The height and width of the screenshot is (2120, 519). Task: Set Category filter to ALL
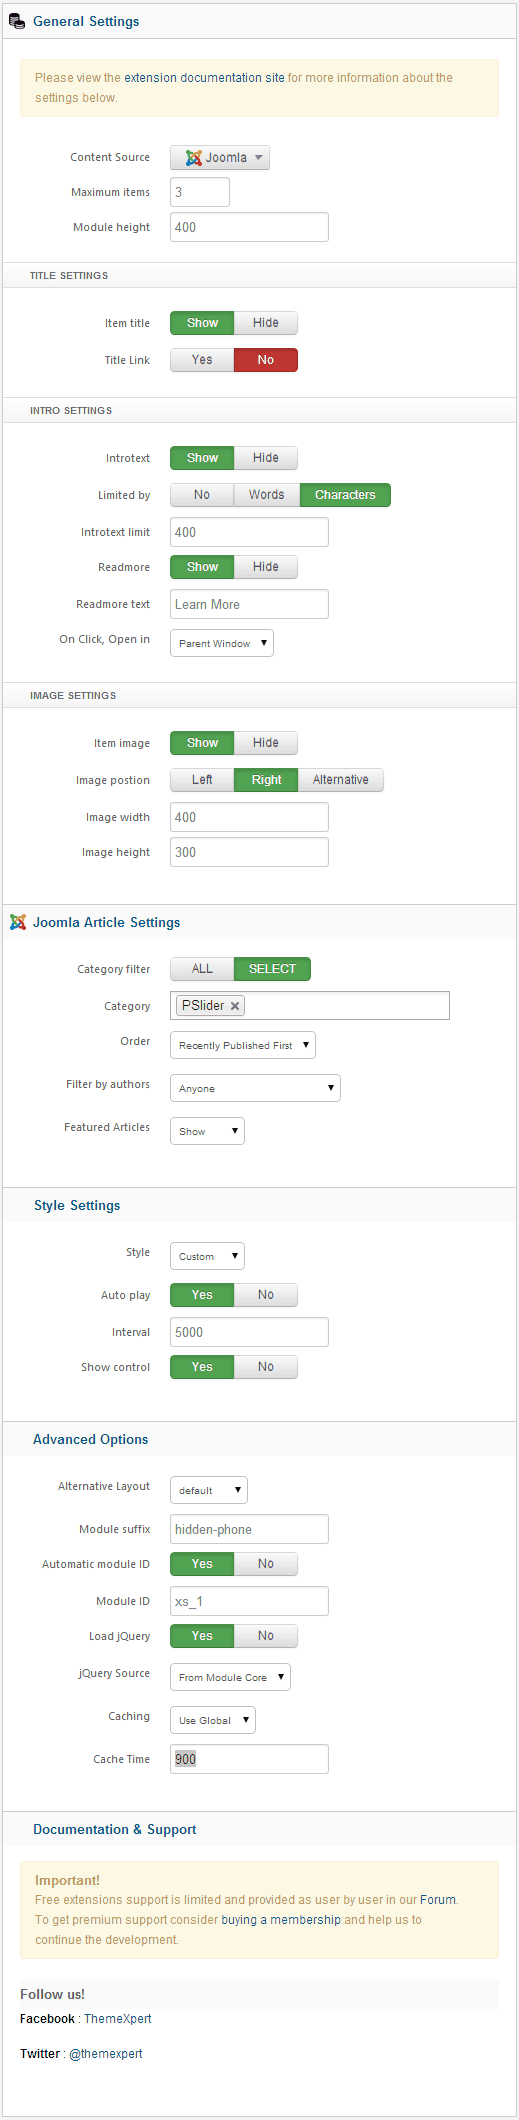coord(202,969)
